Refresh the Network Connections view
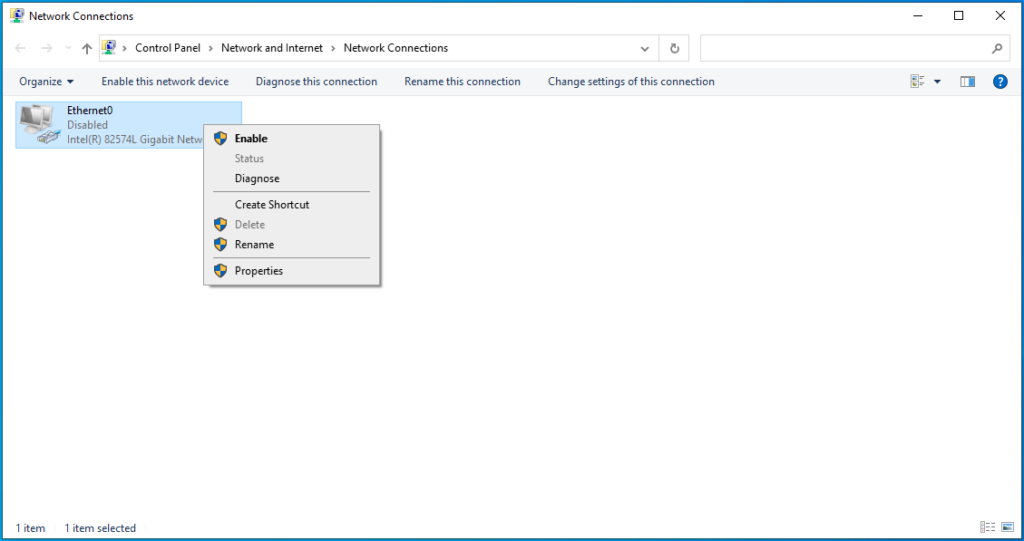Image resolution: width=1024 pixels, height=541 pixels. coord(674,48)
